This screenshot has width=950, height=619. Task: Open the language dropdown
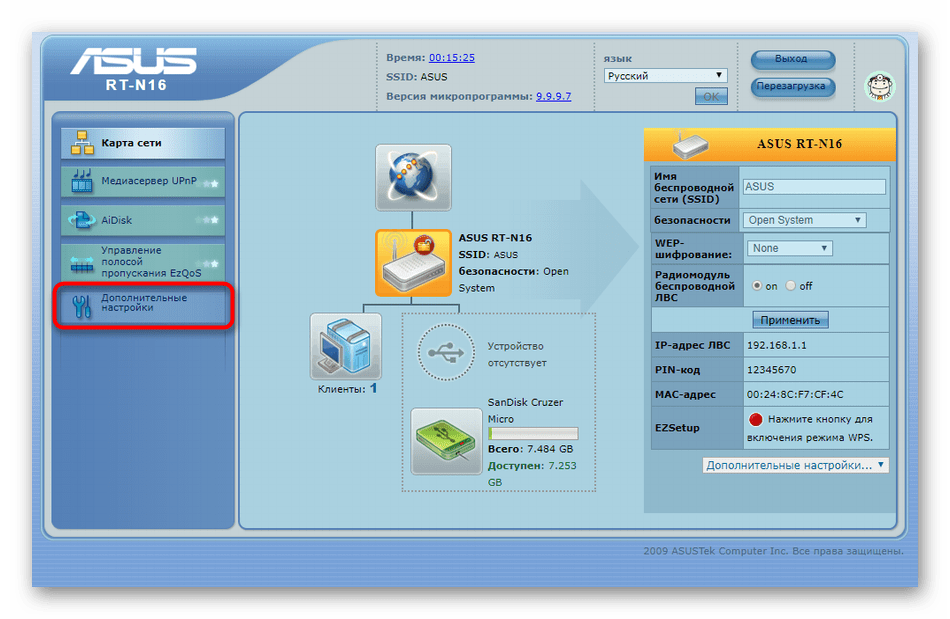(665, 76)
